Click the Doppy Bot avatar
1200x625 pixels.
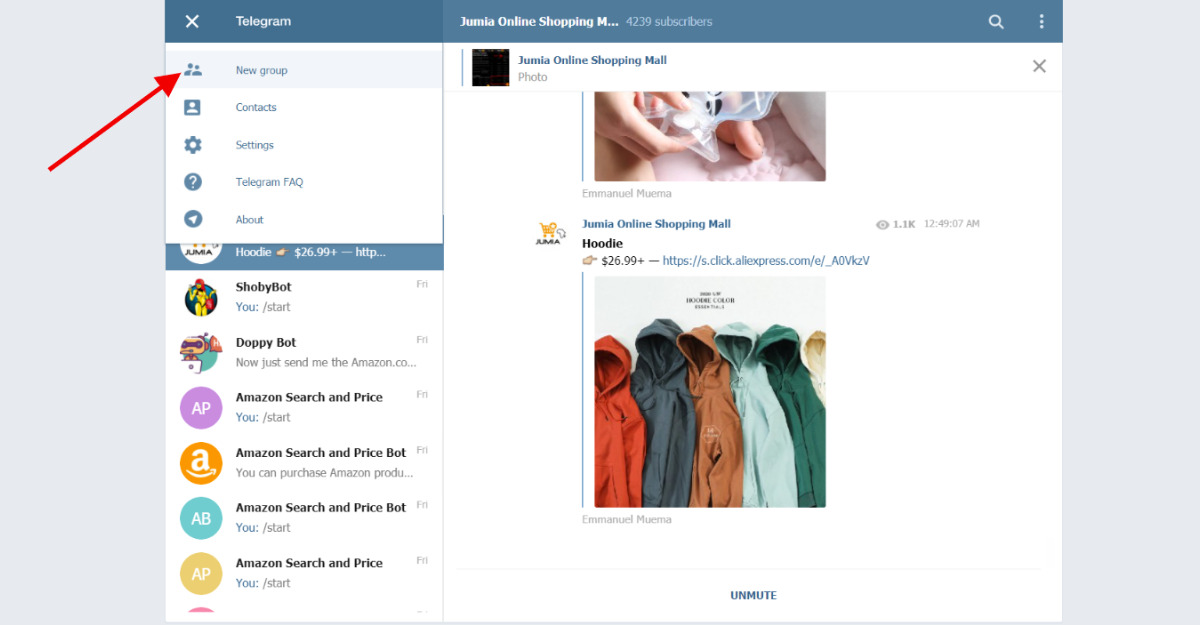click(201, 352)
